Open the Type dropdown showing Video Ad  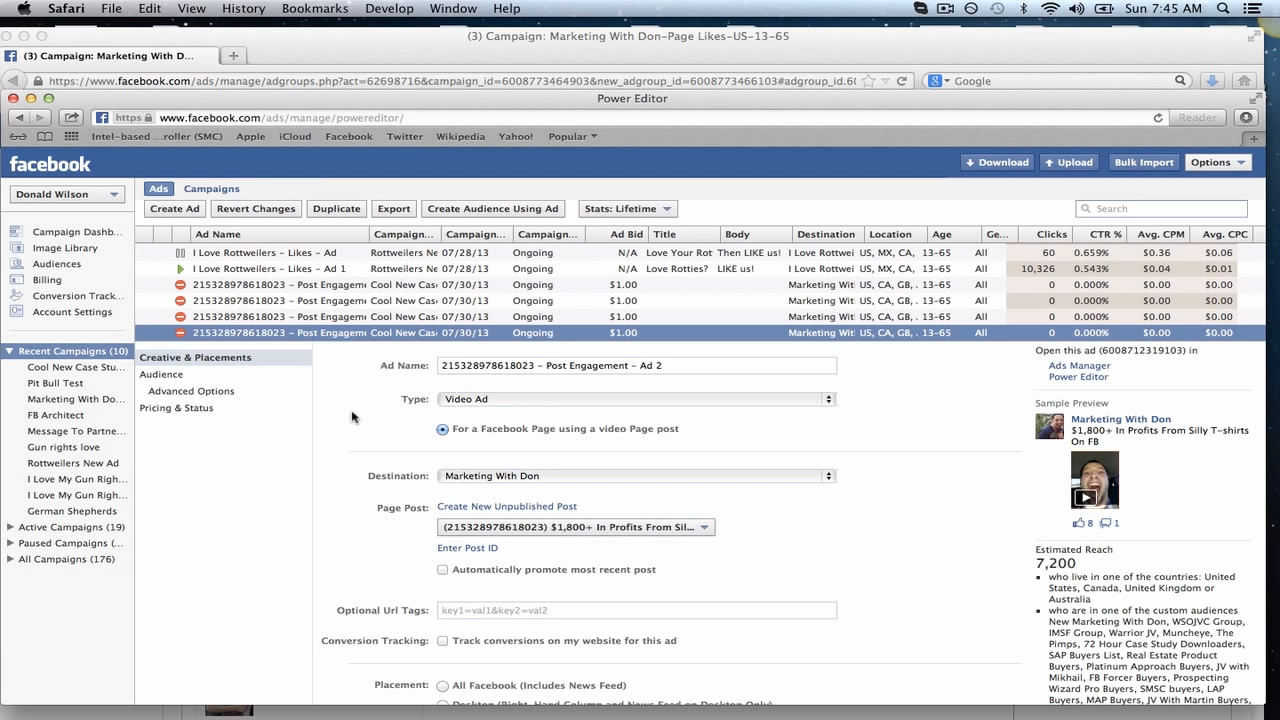(x=636, y=399)
